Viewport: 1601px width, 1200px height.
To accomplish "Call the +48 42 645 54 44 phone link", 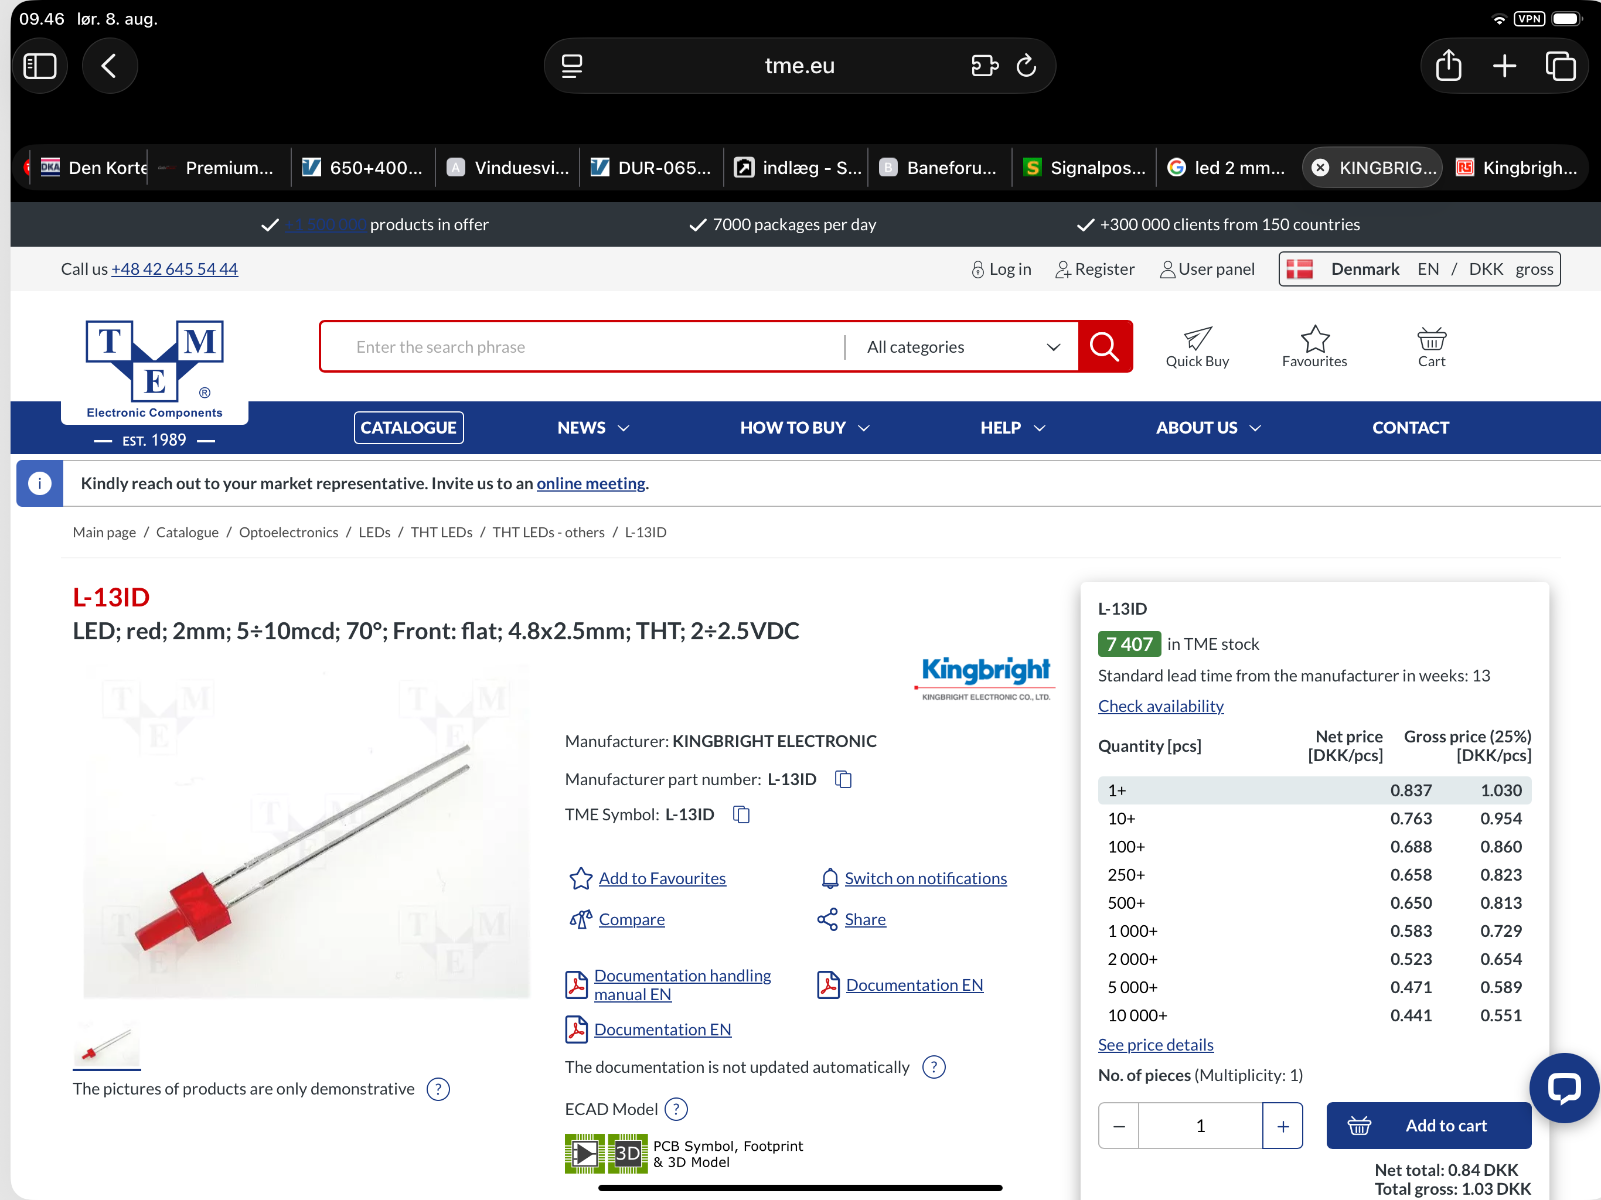I will pos(175,269).
